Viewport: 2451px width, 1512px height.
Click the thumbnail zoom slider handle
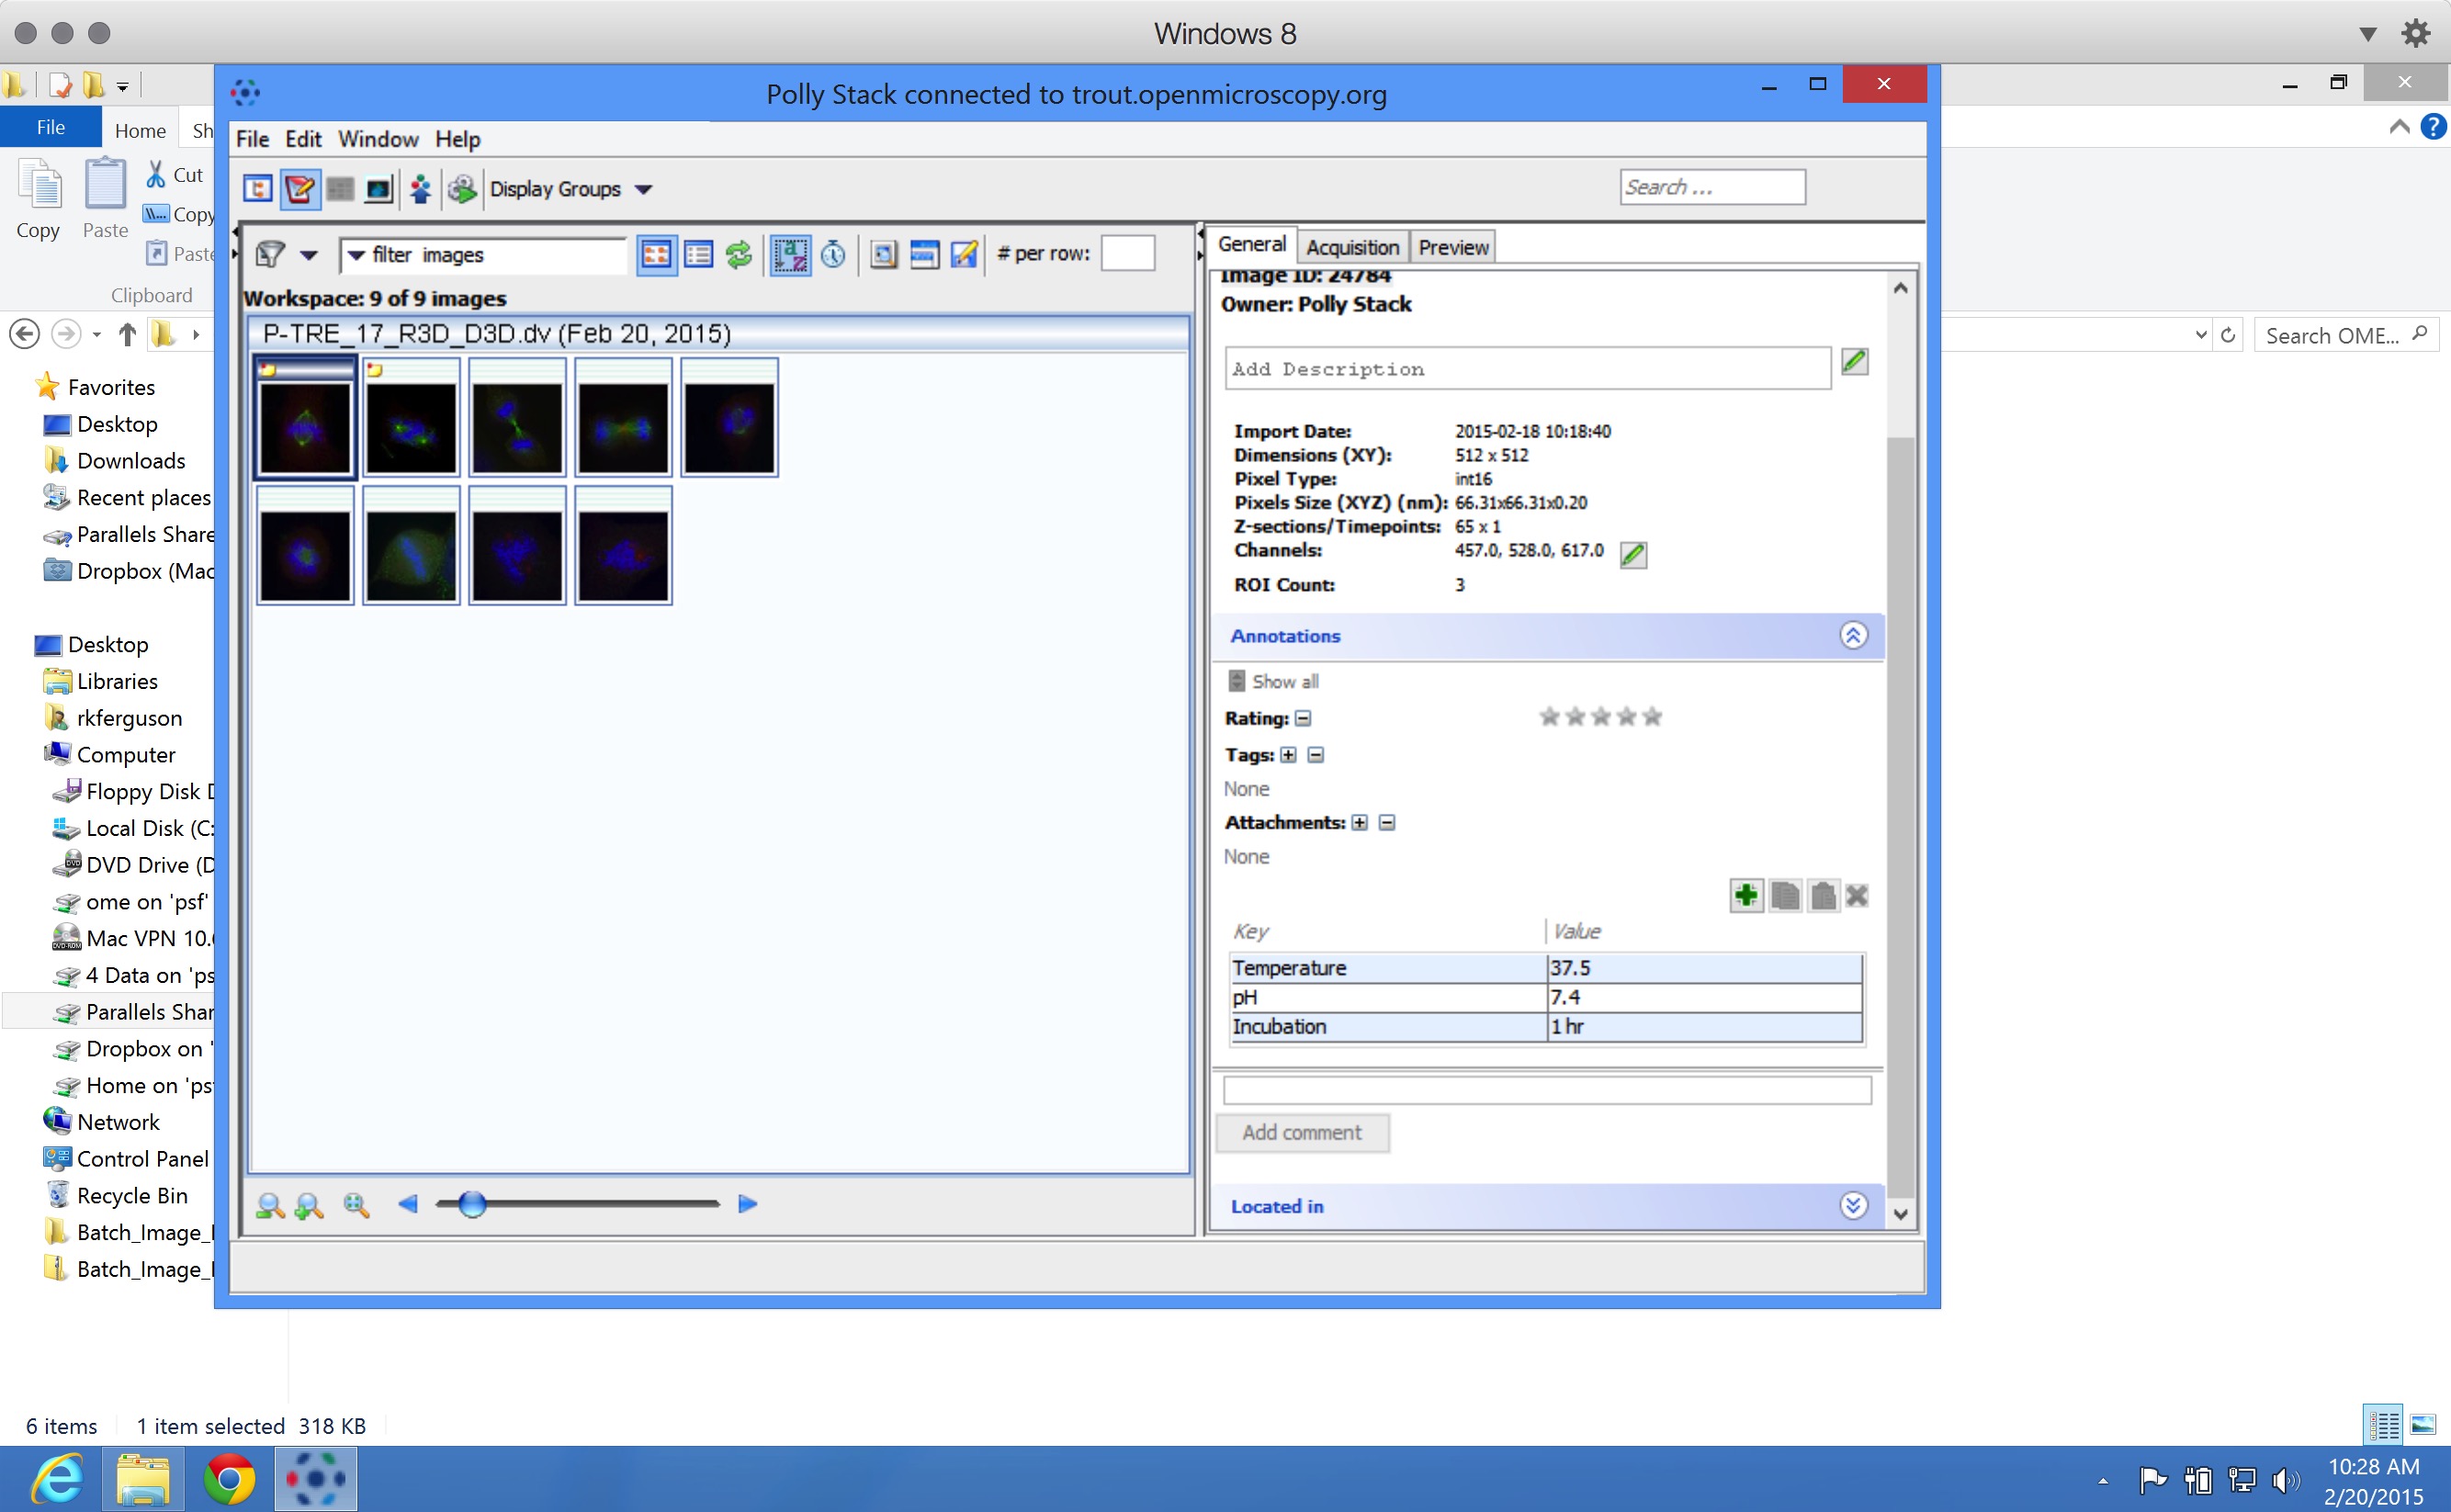pos(473,1204)
